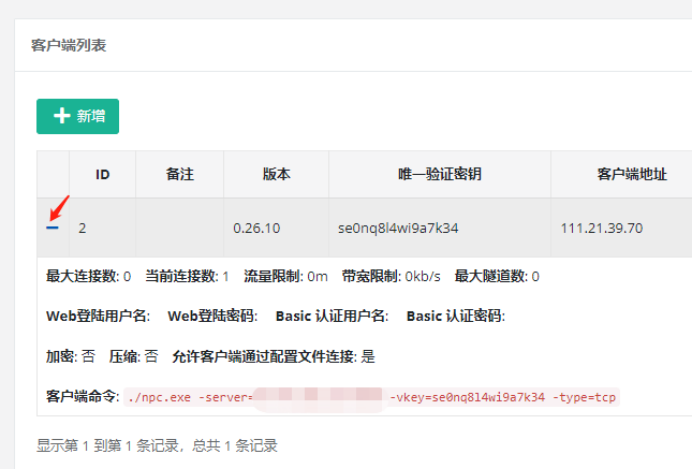Click the Web登陆用户名 label
692x469 pixels.
tap(98, 316)
